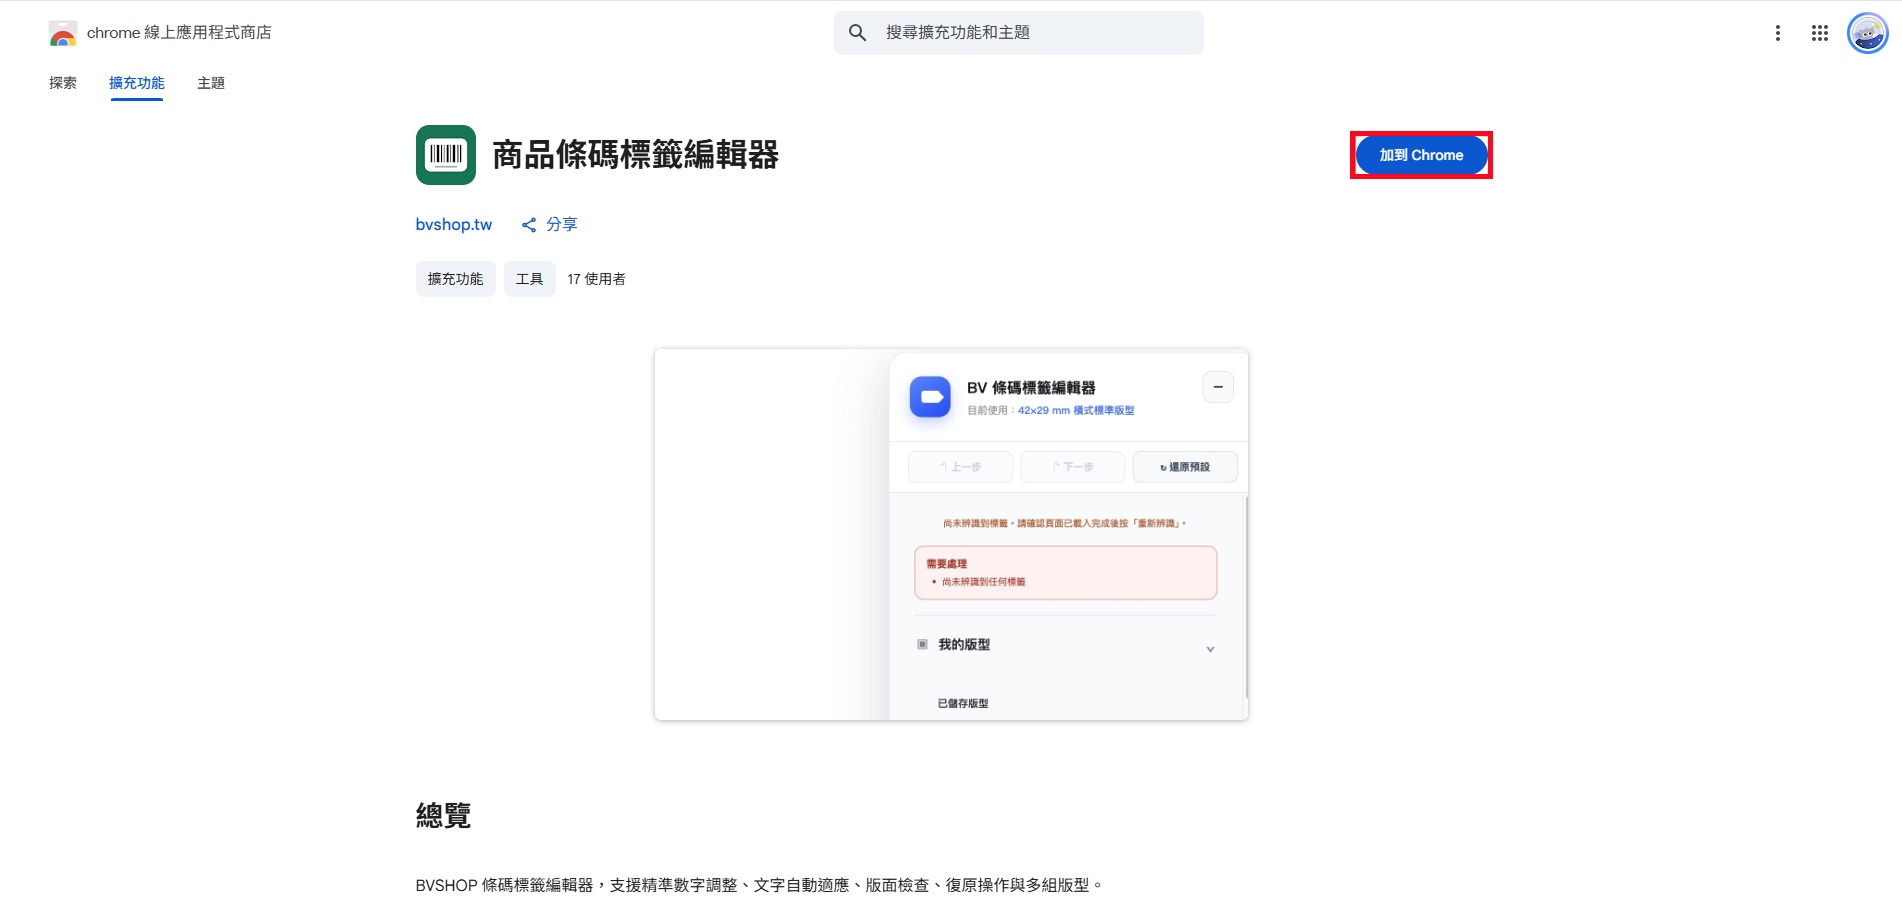Screen dimensions: 1902x912
Task: Click the green barcode extension icon
Action: 446,155
